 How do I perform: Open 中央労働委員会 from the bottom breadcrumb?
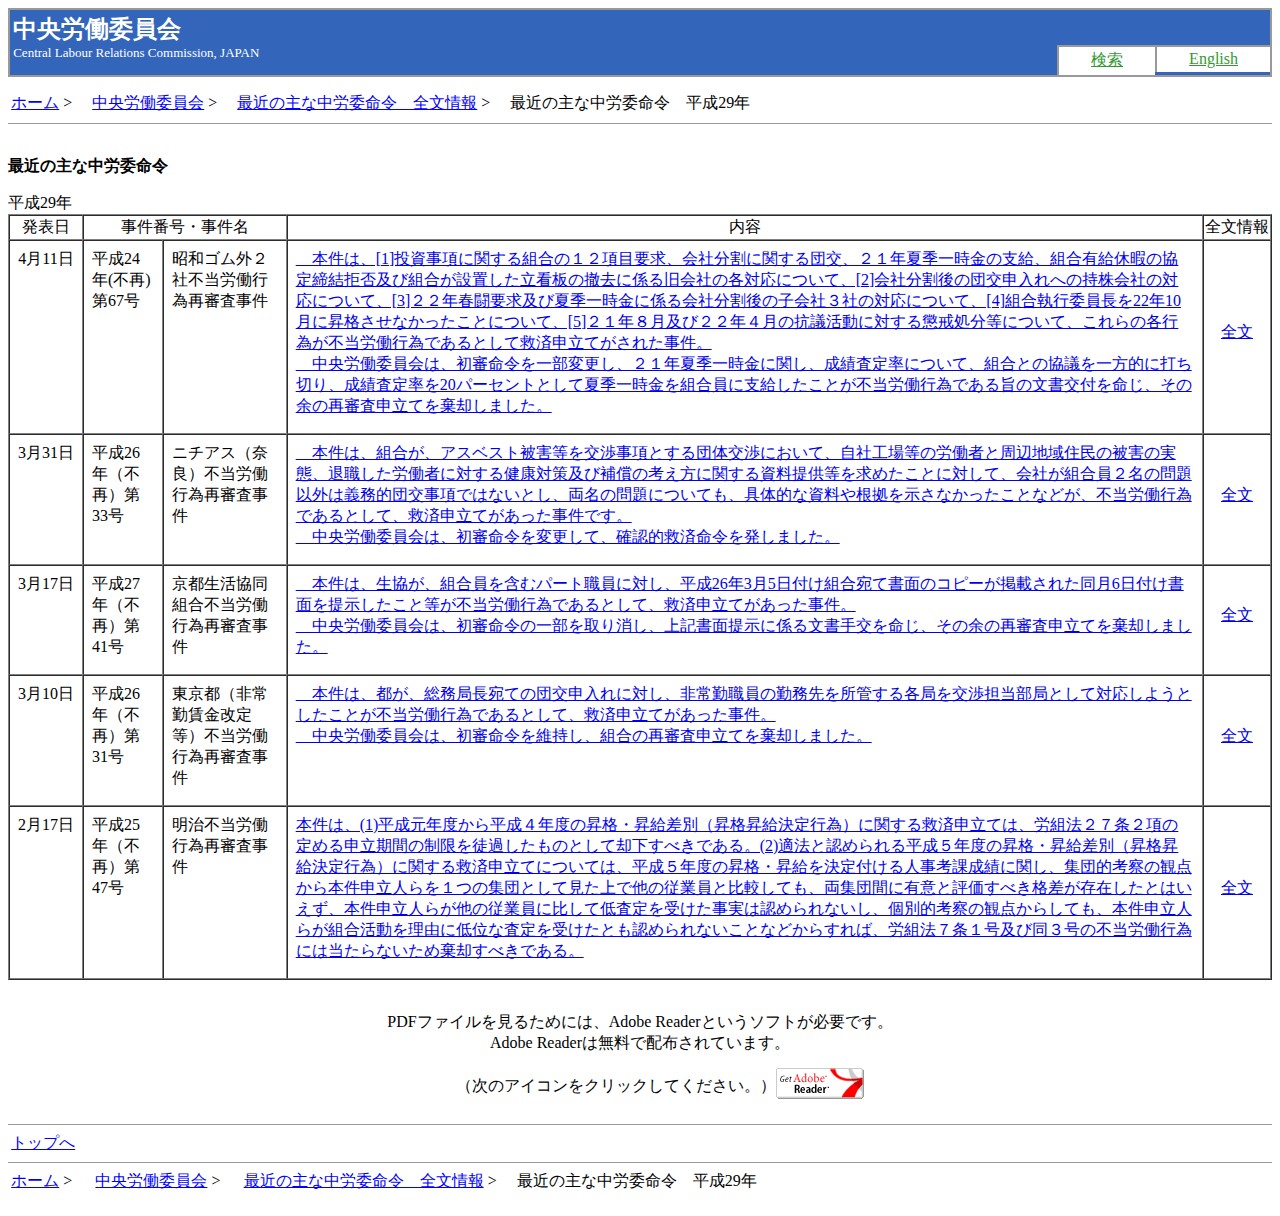(x=150, y=1180)
